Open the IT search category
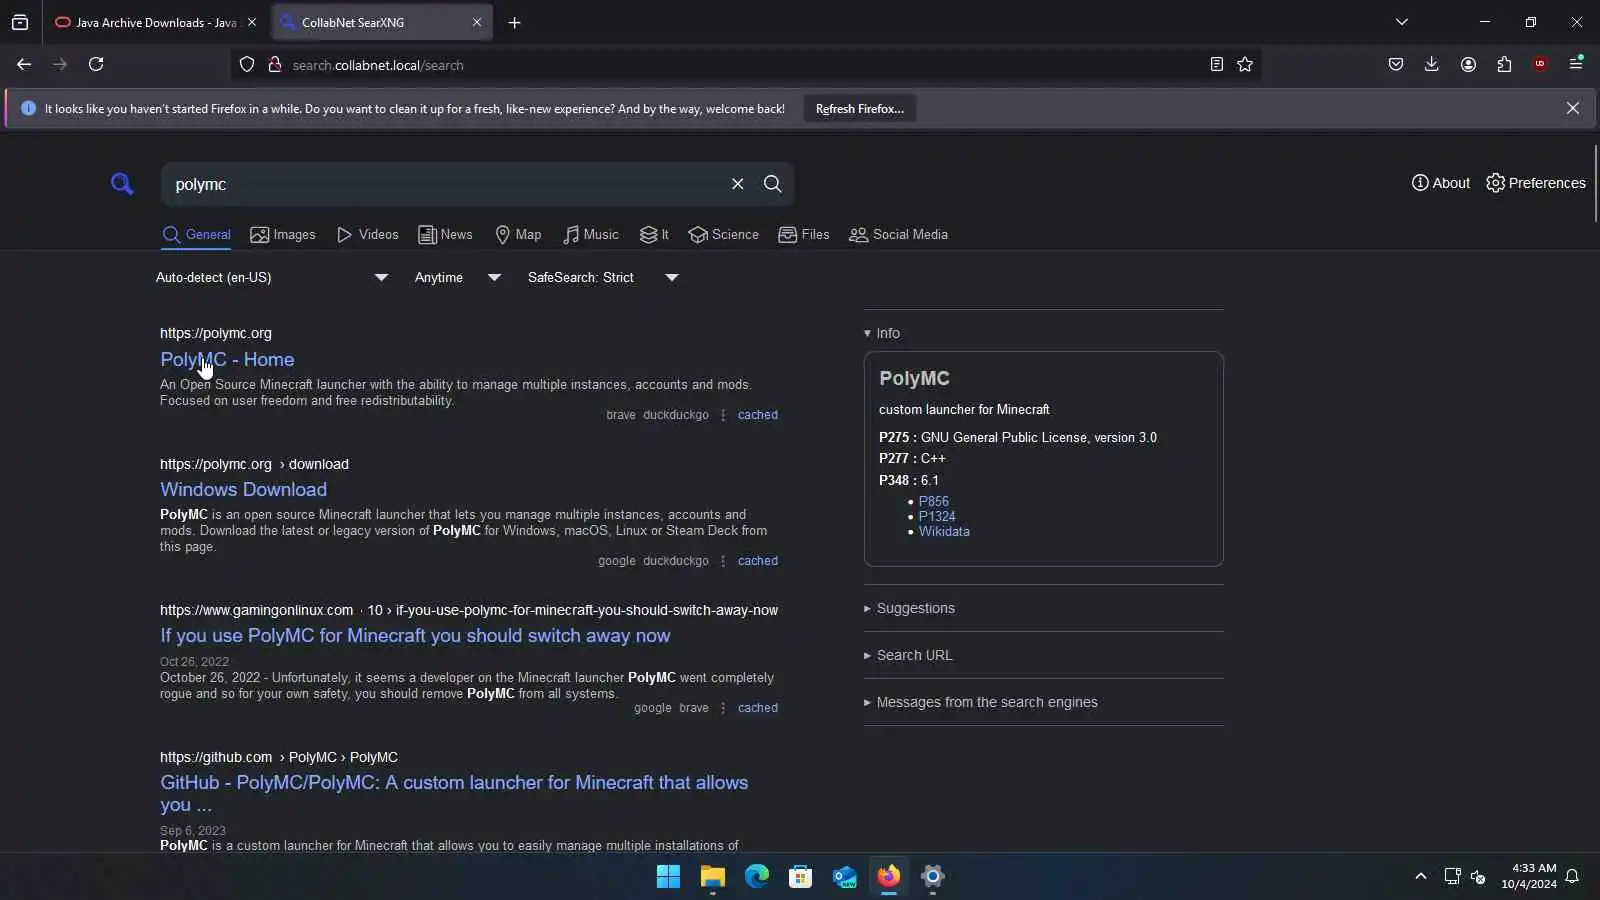Image resolution: width=1600 pixels, height=900 pixels. [654, 235]
